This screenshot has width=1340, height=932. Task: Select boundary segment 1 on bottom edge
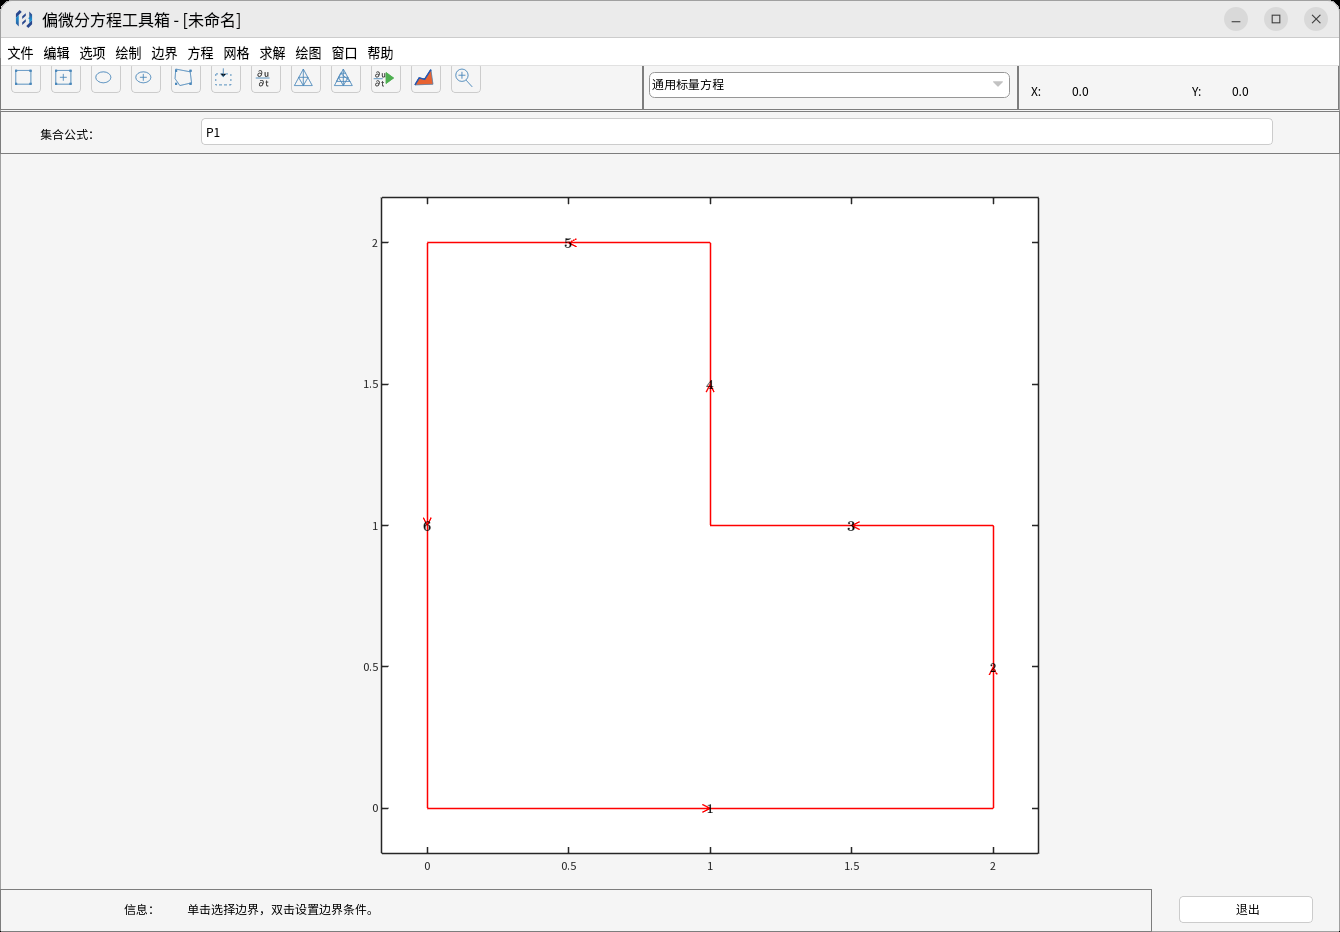pyautogui.click(x=710, y=808)
